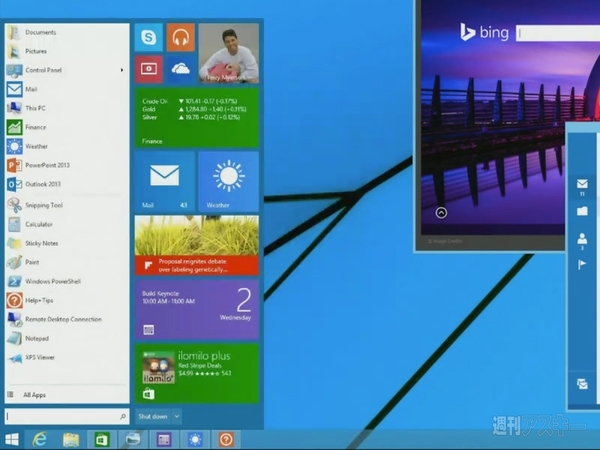Open Documents in Start menu list
600x450 pixels.
pos(67,33)
